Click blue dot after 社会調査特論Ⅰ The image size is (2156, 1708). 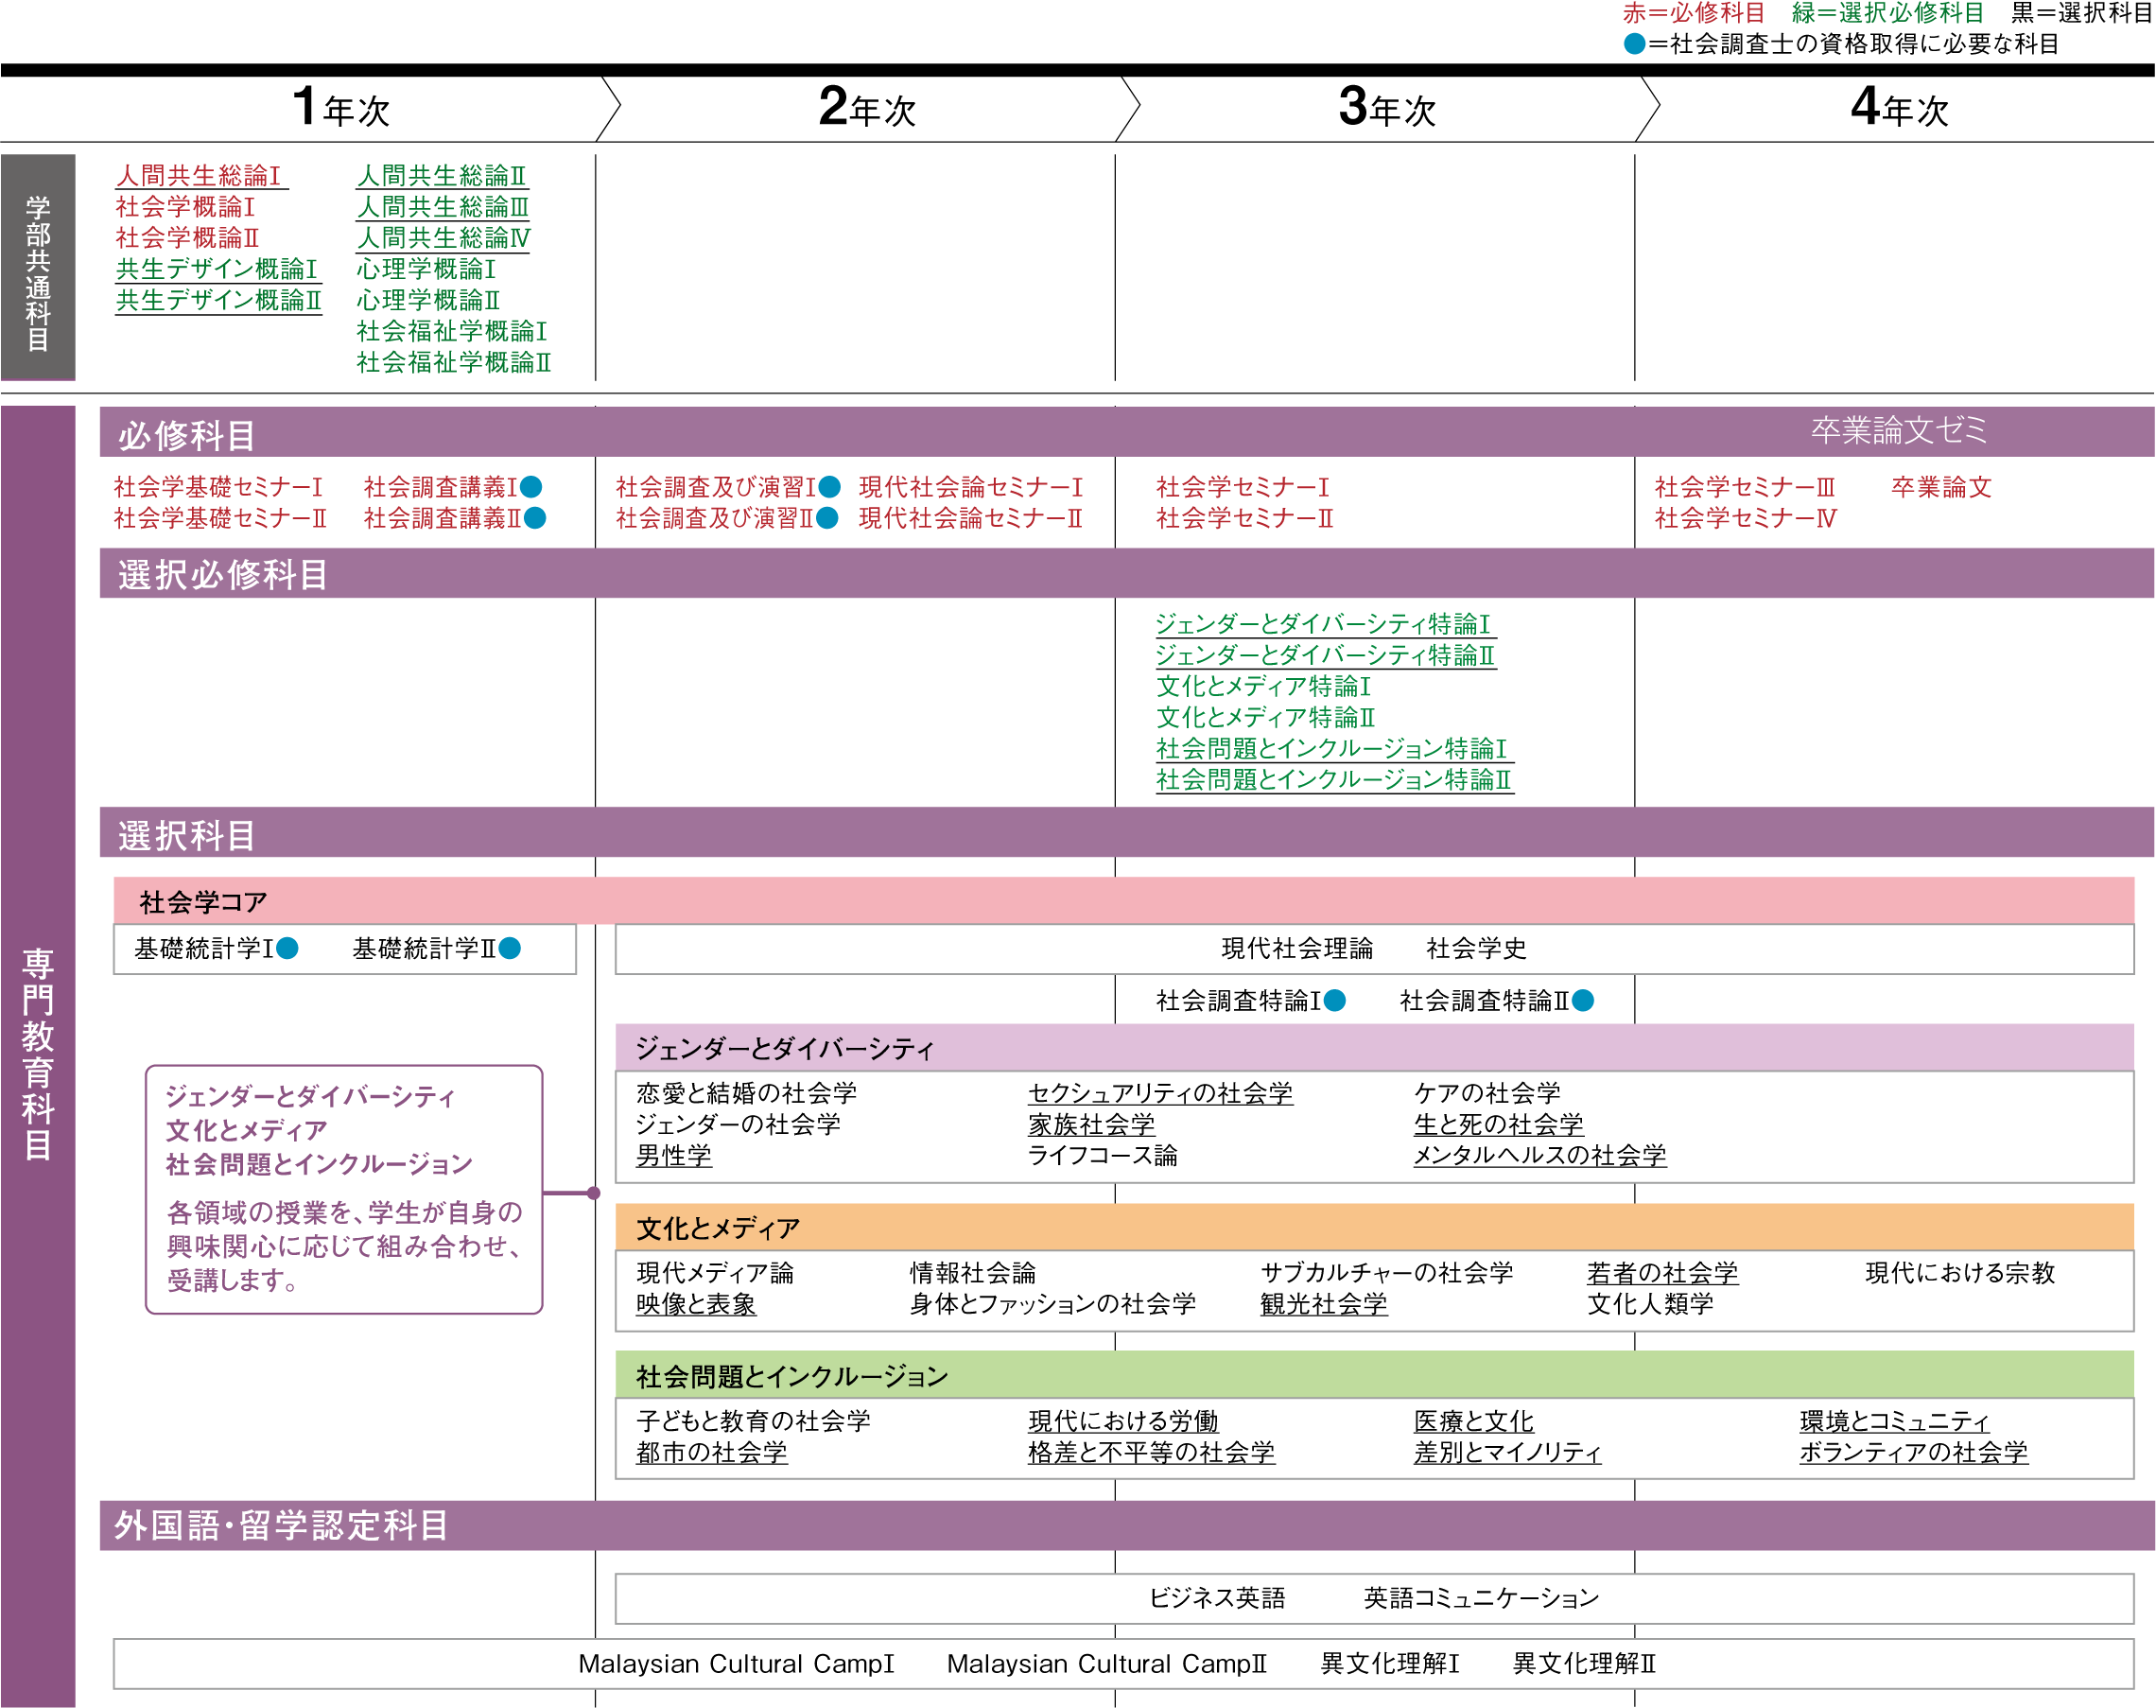(x=1335, y=1000)
